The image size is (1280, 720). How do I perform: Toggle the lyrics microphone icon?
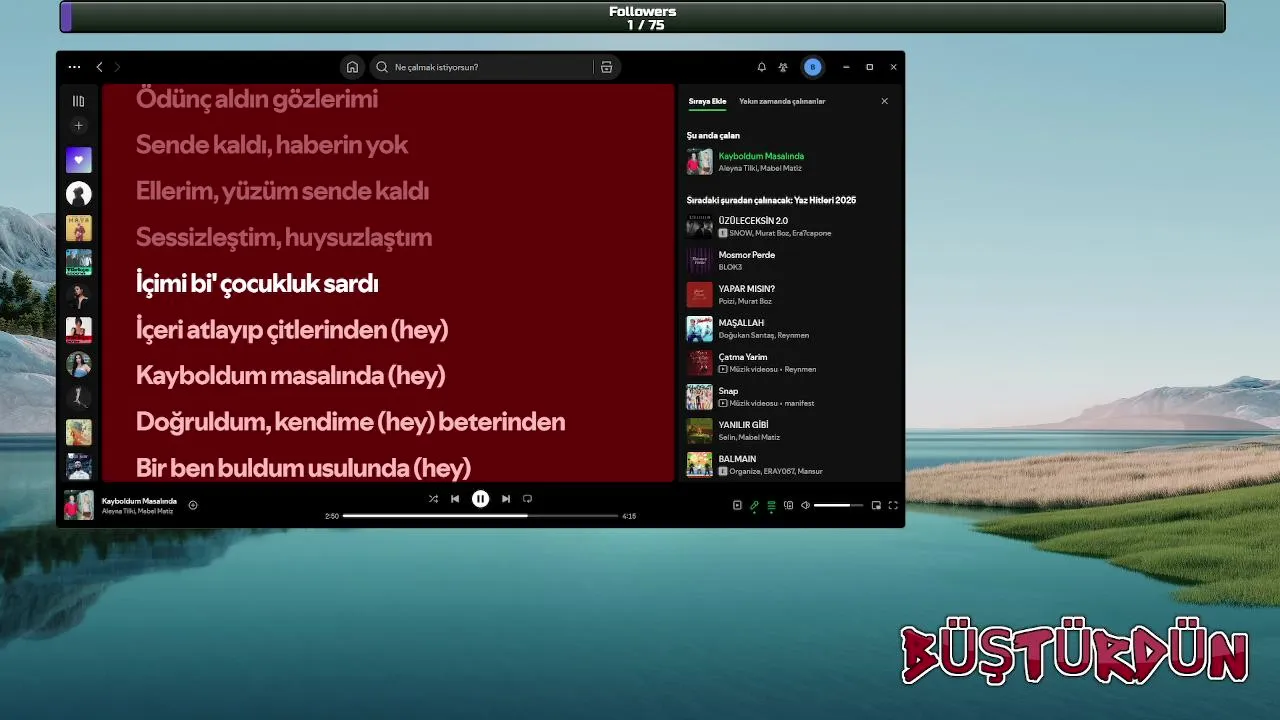tap(754, 505)
